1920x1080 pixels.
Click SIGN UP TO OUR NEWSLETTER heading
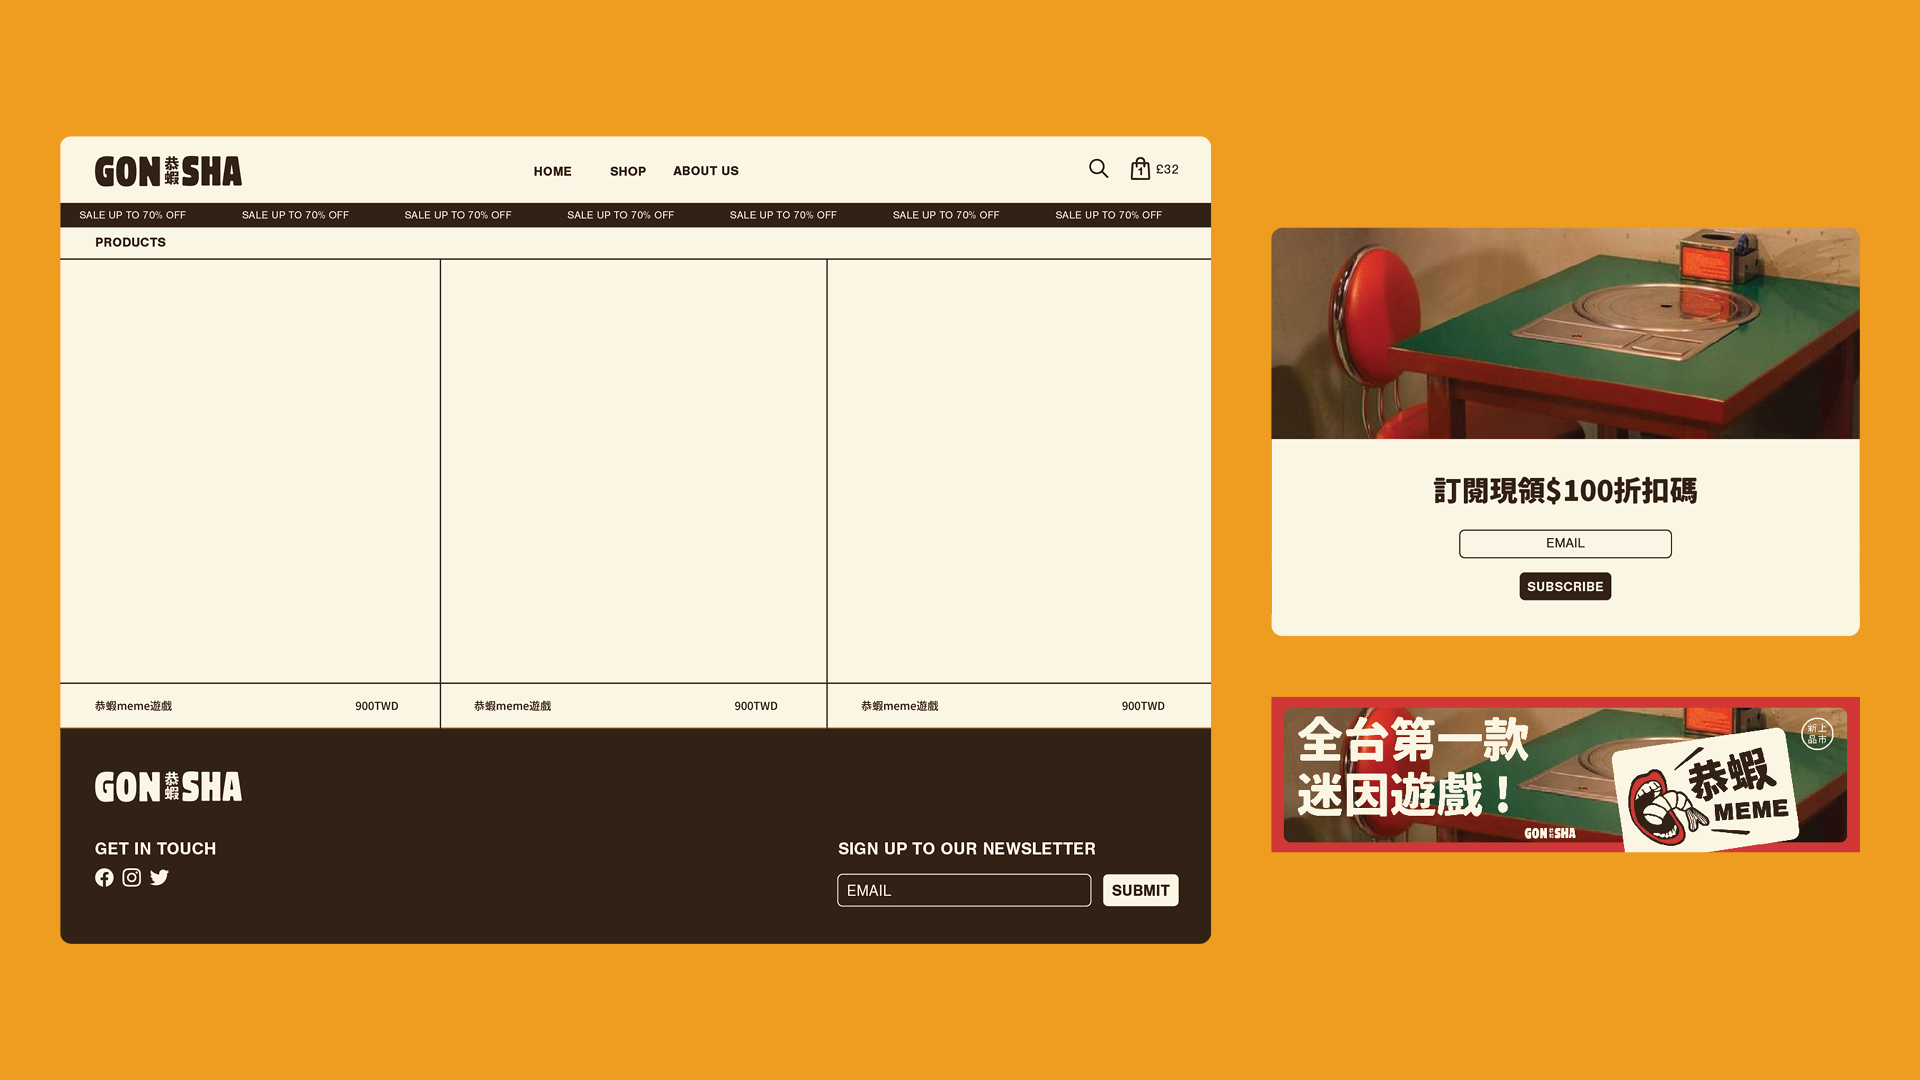click(966, 848)
